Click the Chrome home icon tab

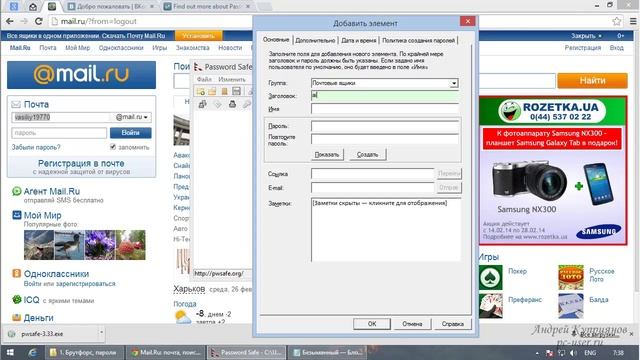point(33,7)
